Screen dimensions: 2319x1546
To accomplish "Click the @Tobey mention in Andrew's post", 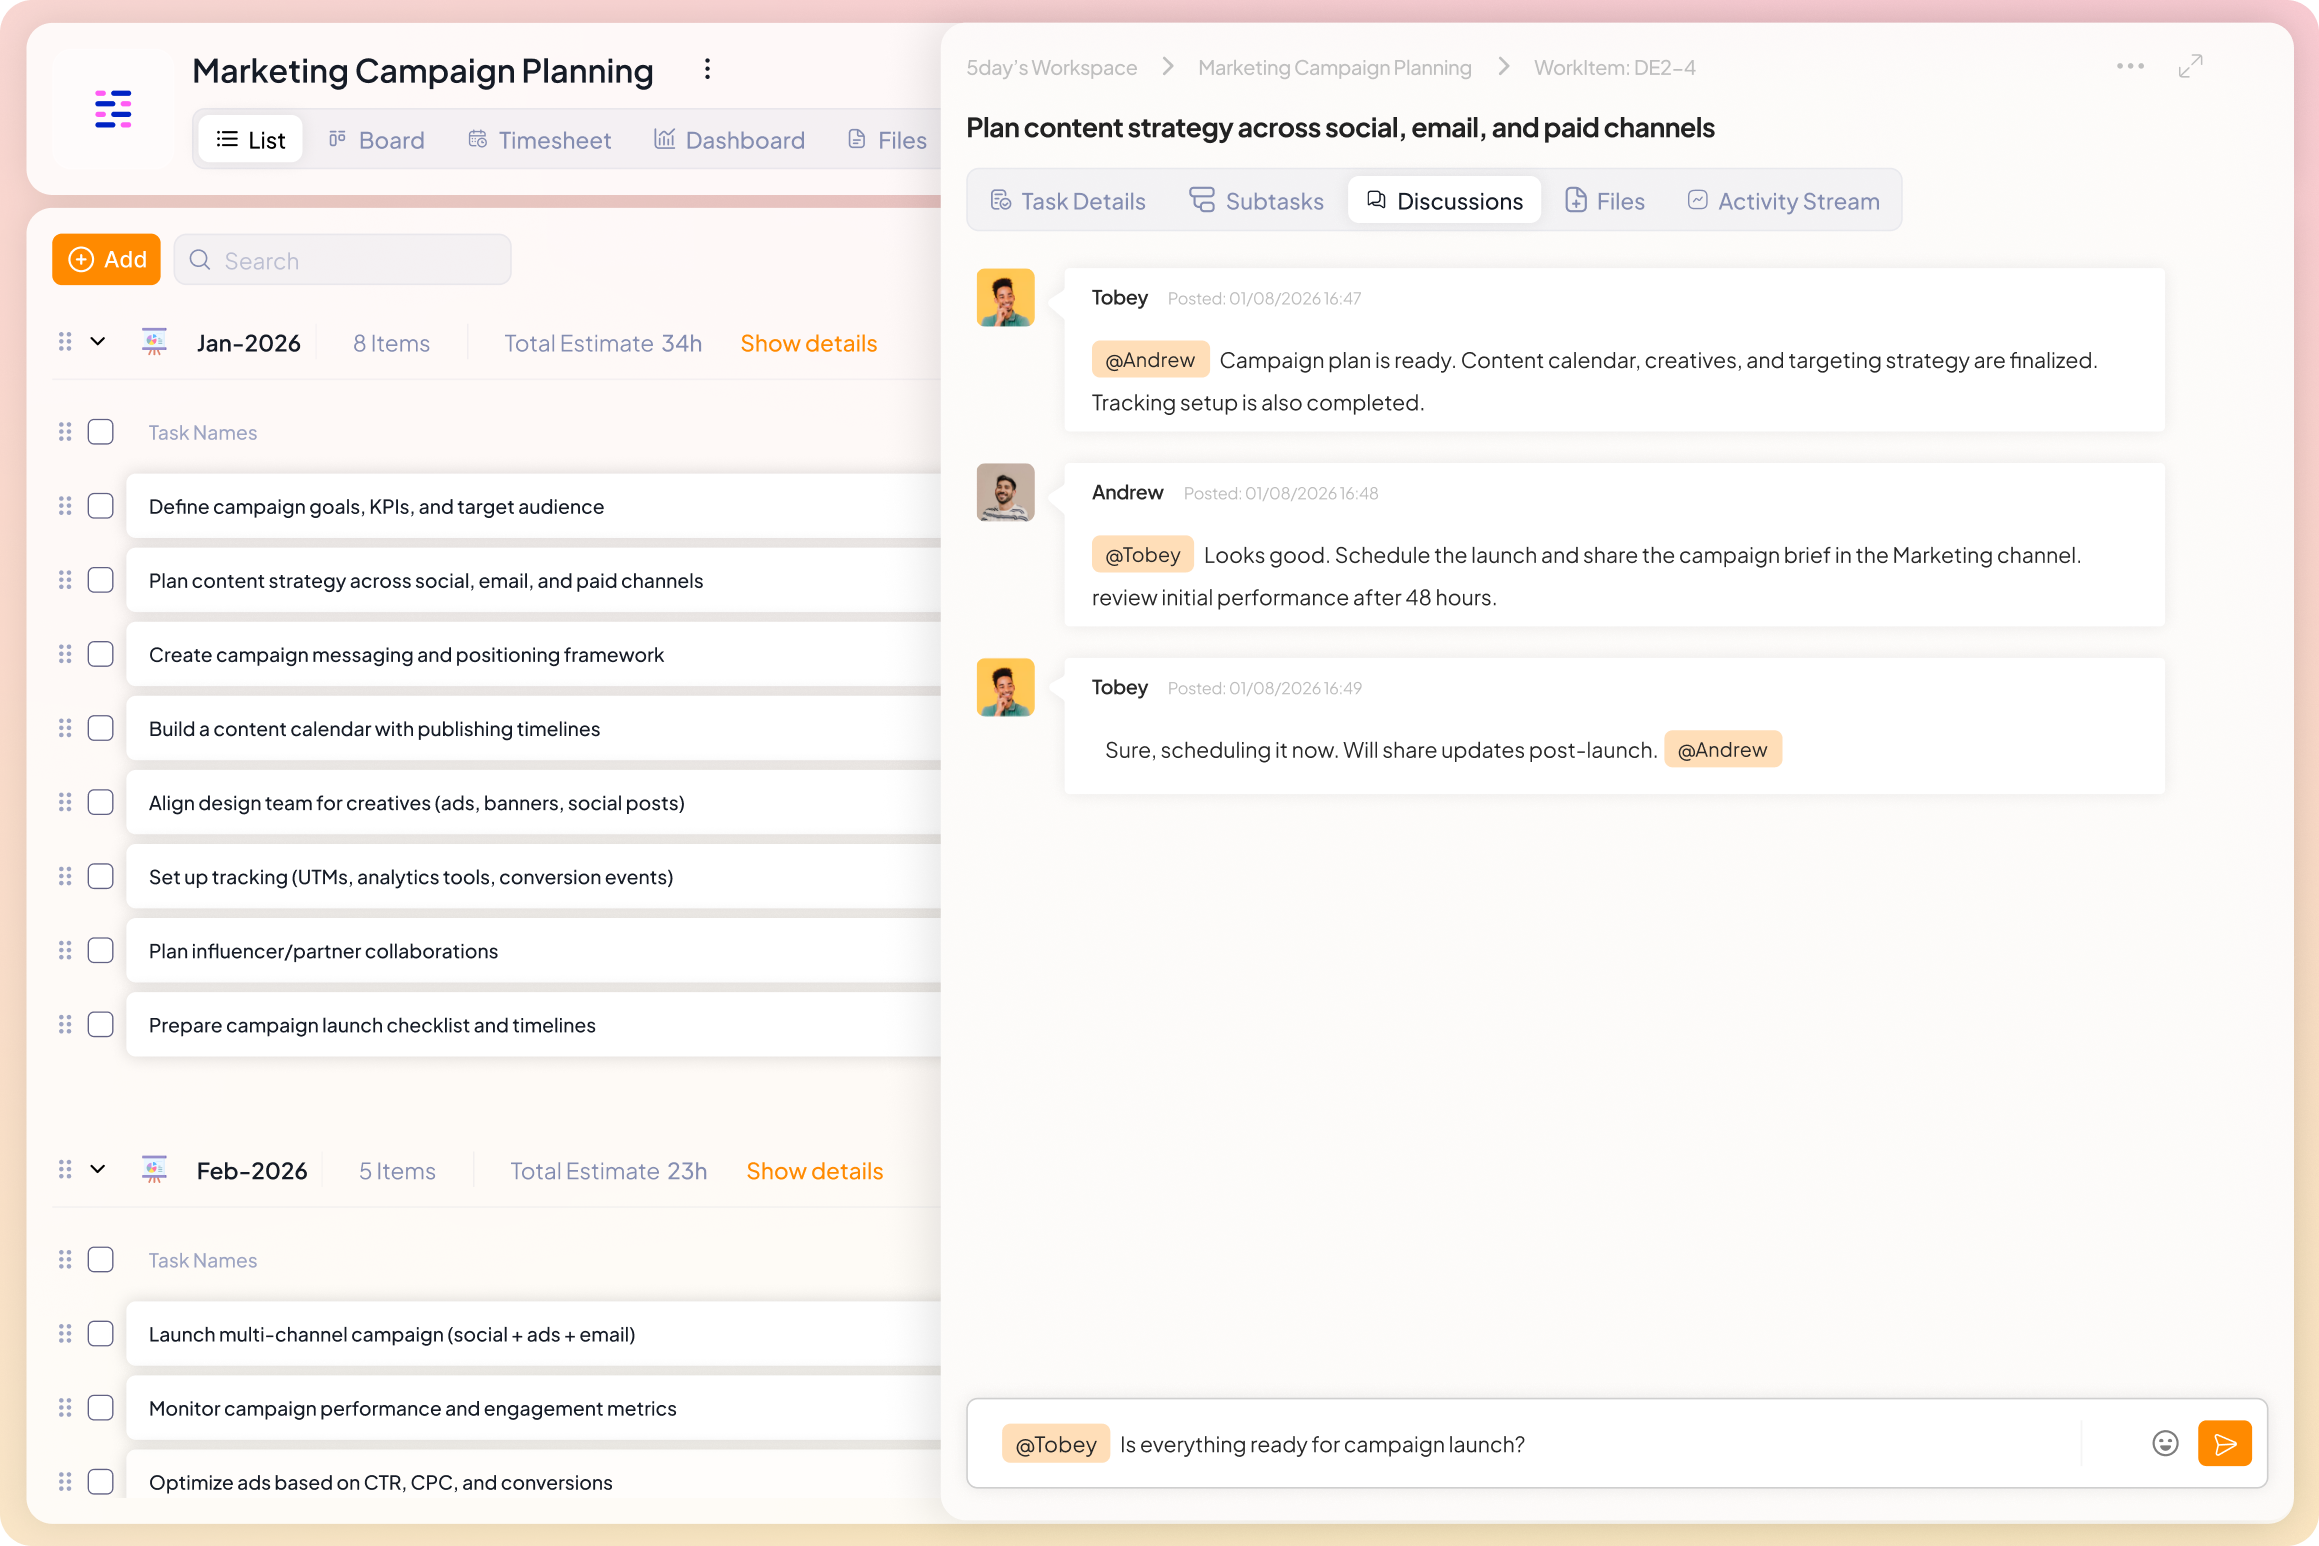I will (x=1142, y=554).
